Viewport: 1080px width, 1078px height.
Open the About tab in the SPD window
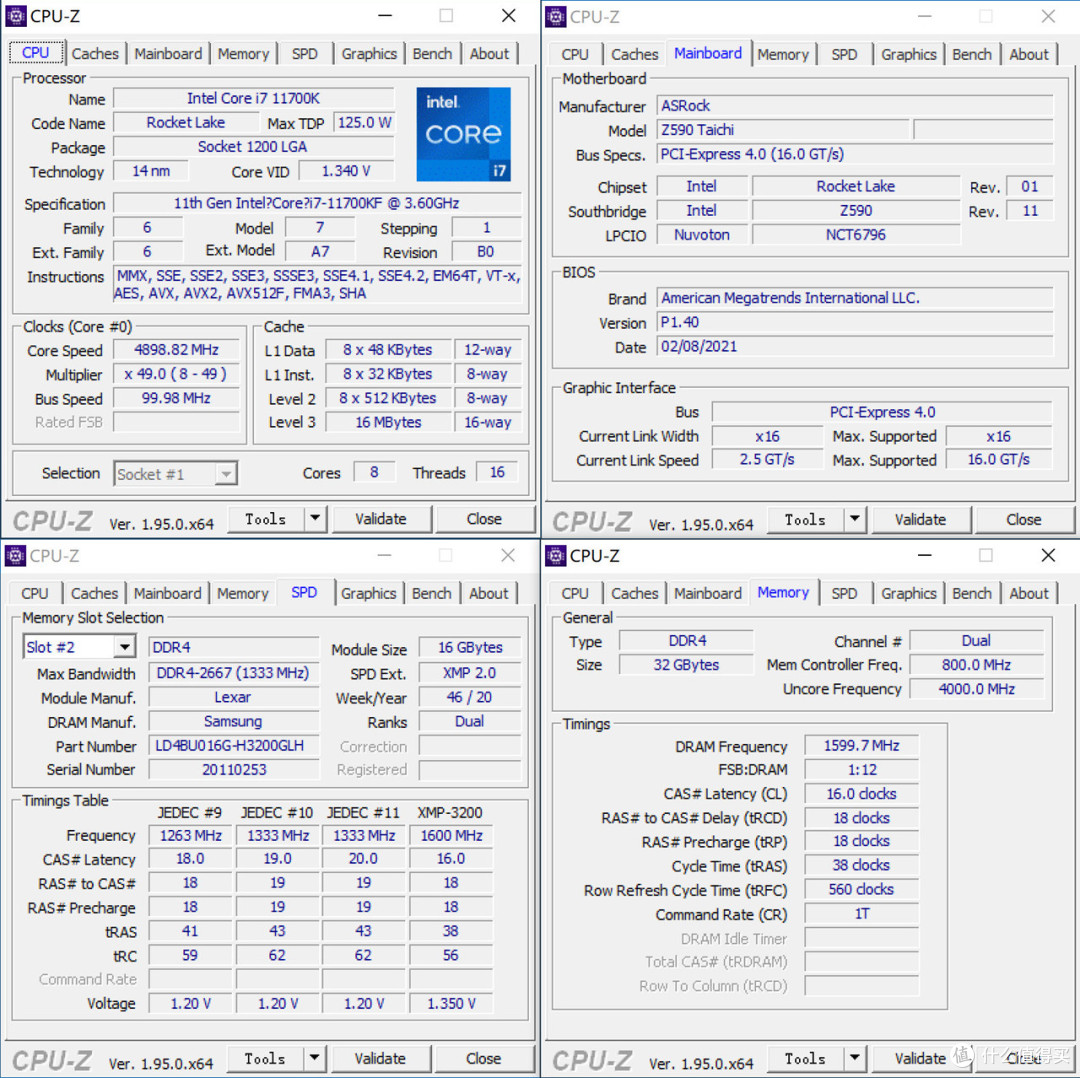point(489,593)
